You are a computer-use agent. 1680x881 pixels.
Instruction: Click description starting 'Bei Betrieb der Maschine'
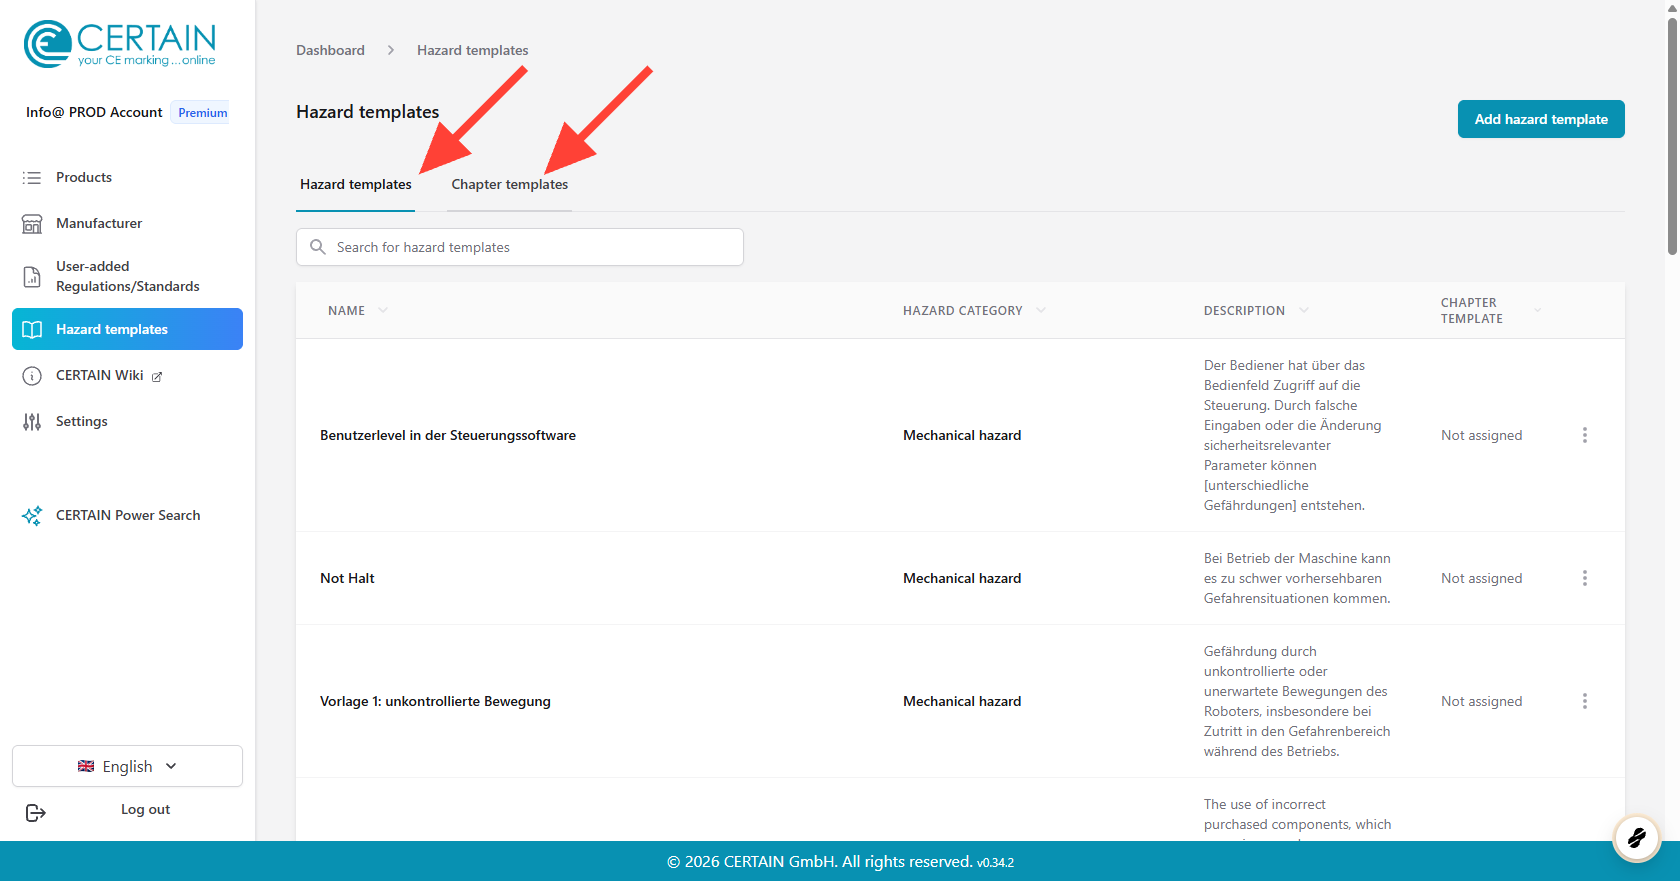click(1297, 578)
